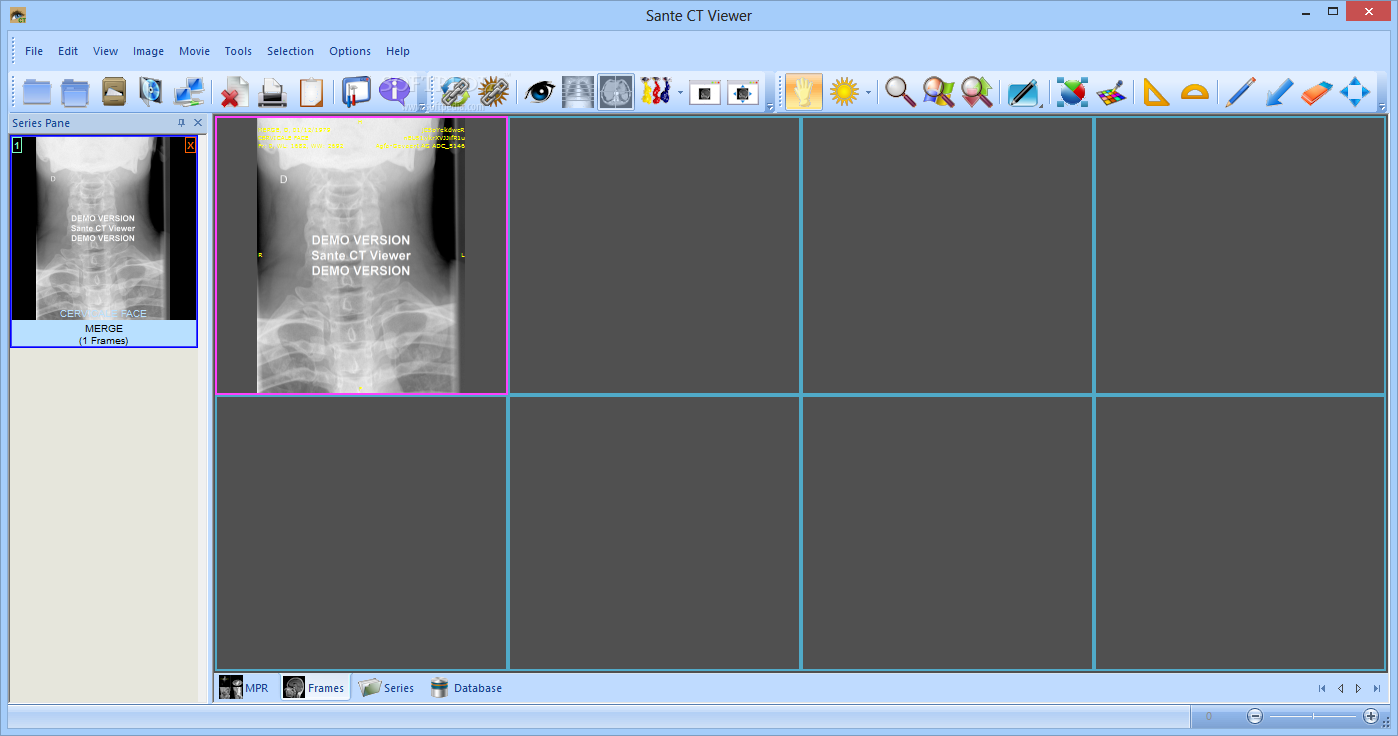Open the Movie menu
The height and width of the screenshot is (736, 1398).
coord(194,51)
